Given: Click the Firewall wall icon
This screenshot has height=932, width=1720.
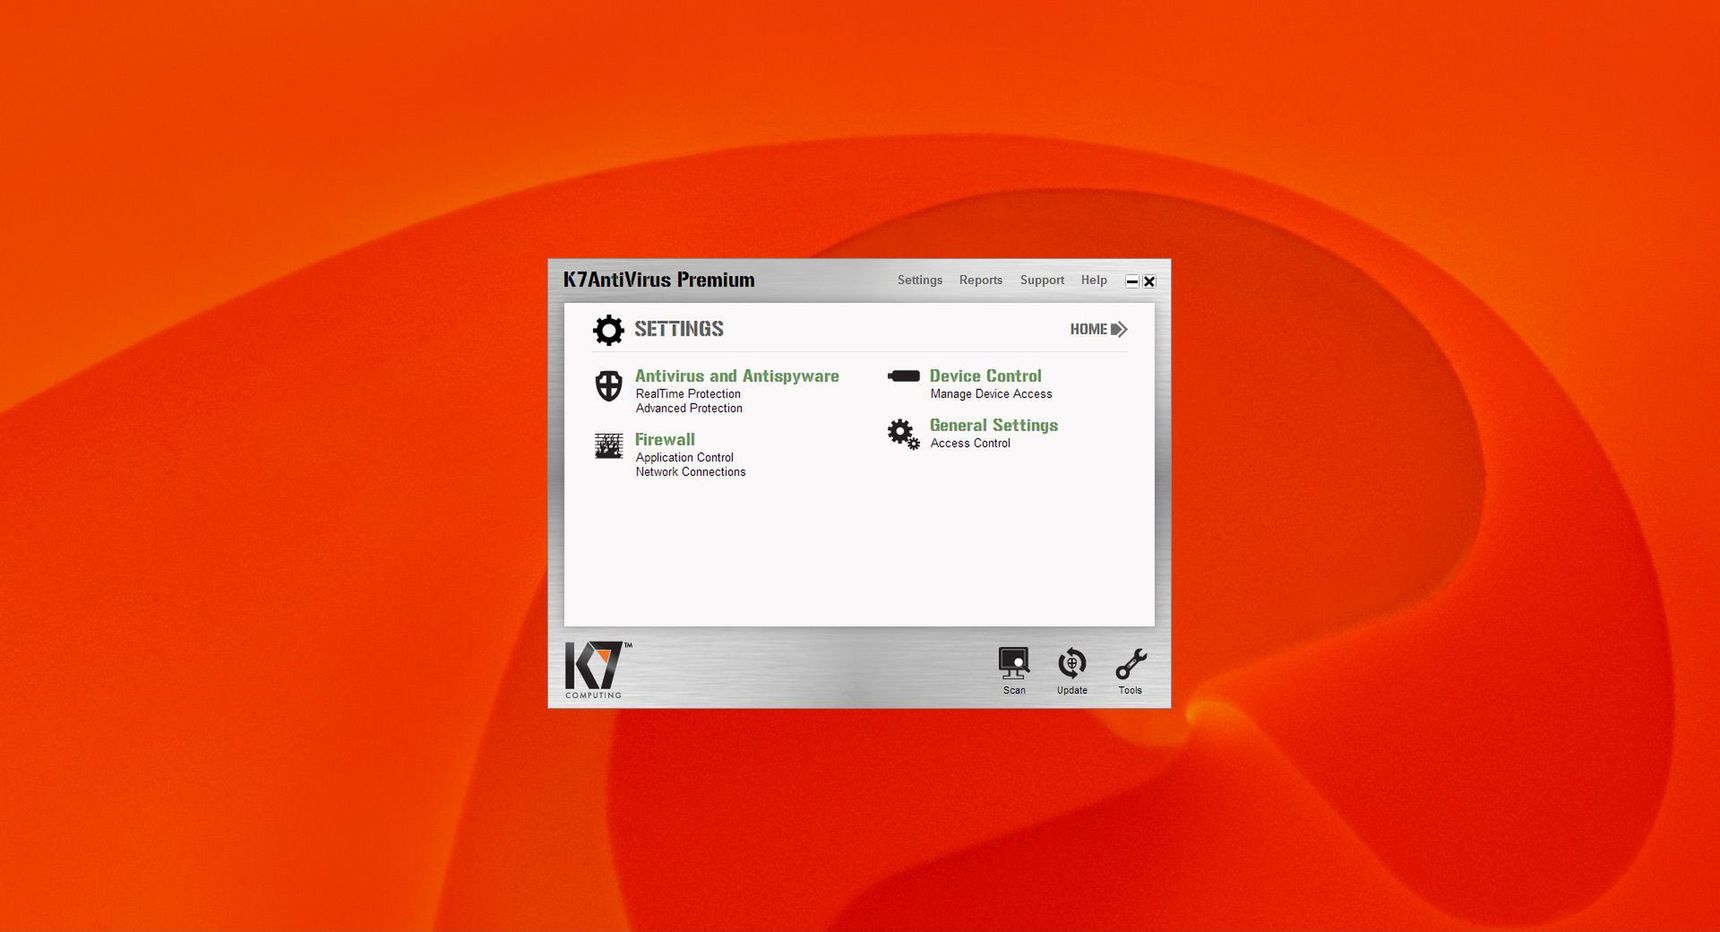Looking at the screenshot, I should coord(608,446).
